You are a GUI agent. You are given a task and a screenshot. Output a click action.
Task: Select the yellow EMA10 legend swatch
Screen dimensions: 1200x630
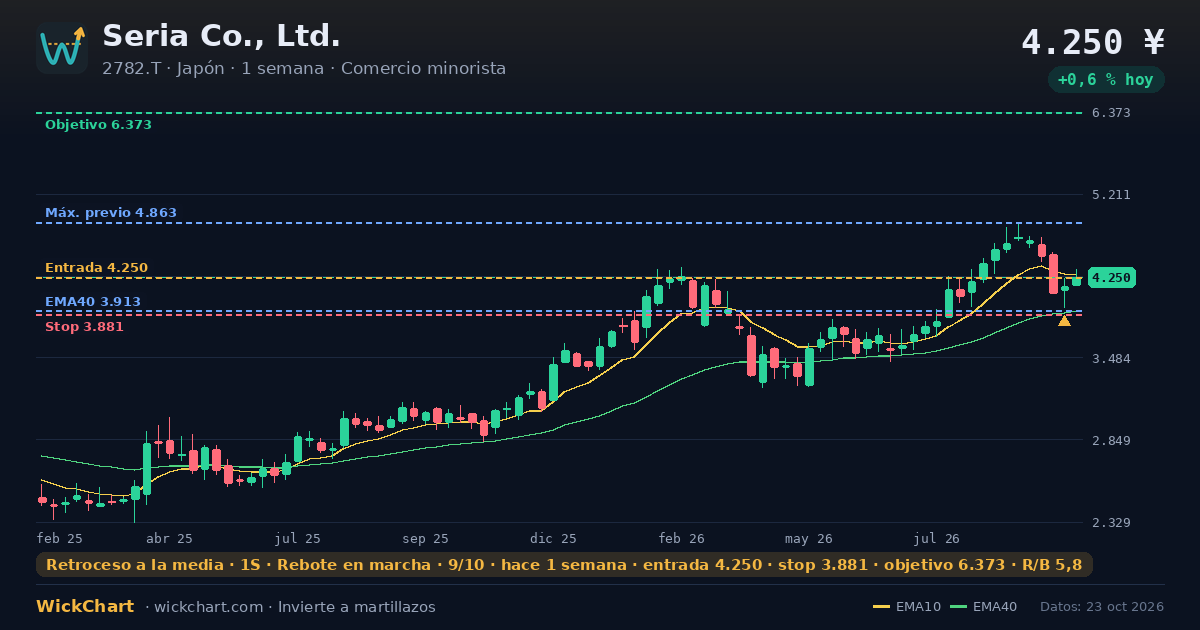881,607
